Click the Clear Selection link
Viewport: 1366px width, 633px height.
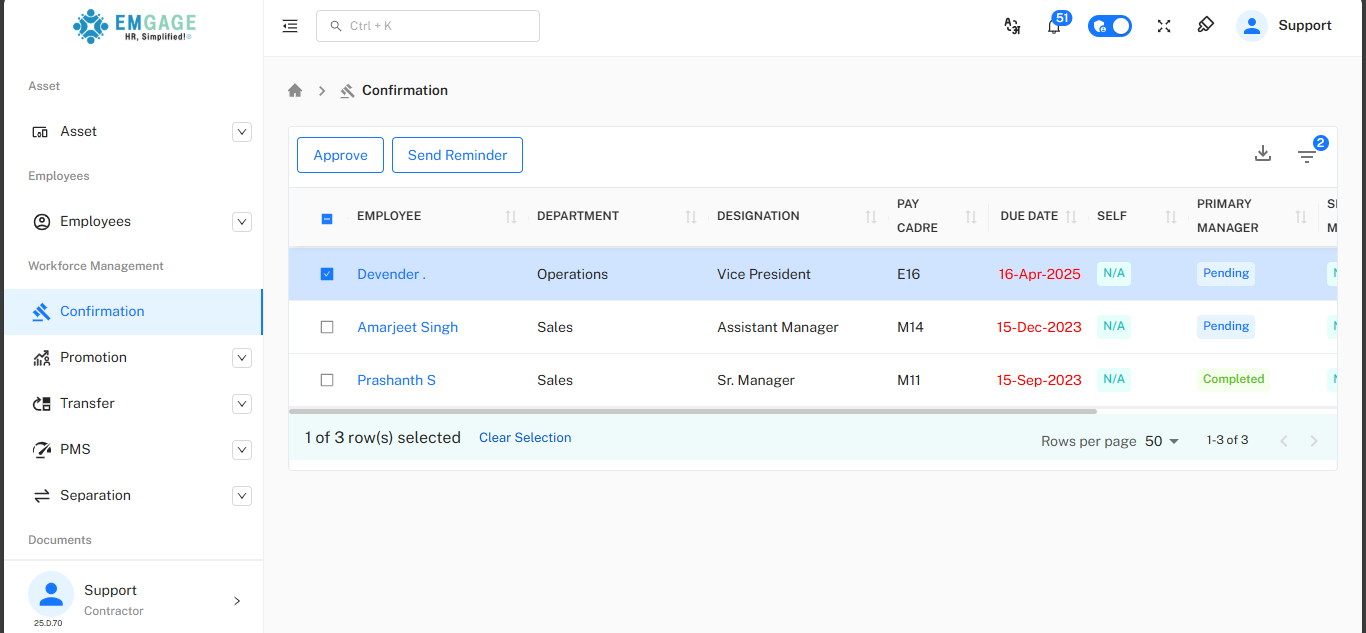[x=525, y=438]
